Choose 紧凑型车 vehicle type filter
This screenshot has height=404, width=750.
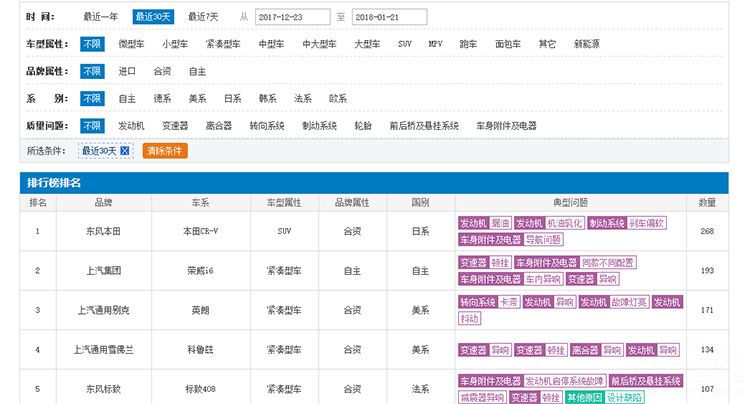(221, 44)
